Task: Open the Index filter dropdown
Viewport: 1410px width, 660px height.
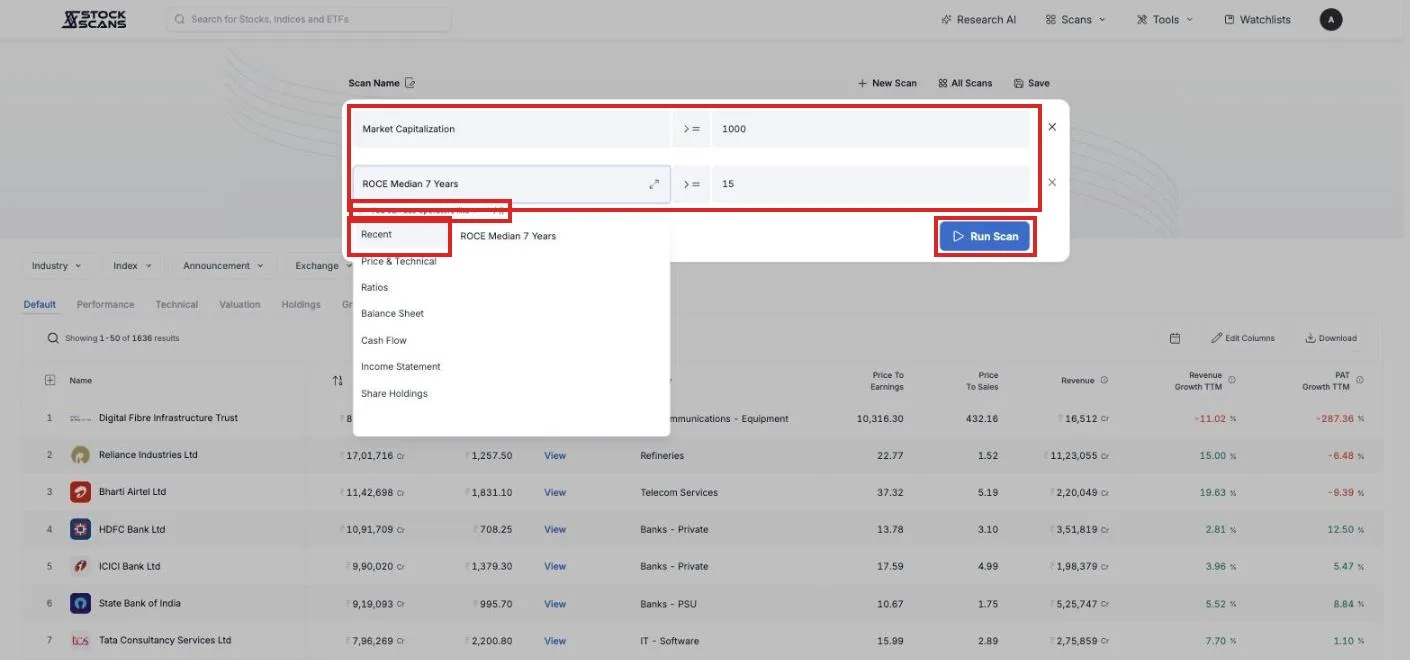Action: click(132, 266)
